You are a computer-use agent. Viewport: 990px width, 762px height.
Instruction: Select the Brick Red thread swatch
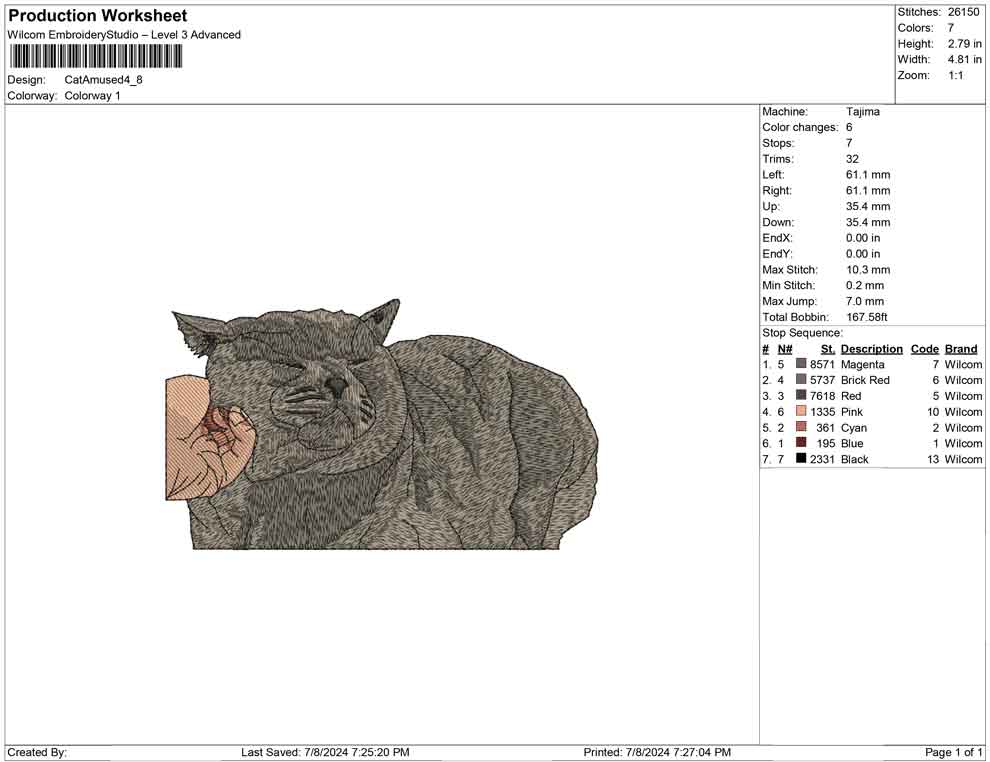click(x=799, y=380)
